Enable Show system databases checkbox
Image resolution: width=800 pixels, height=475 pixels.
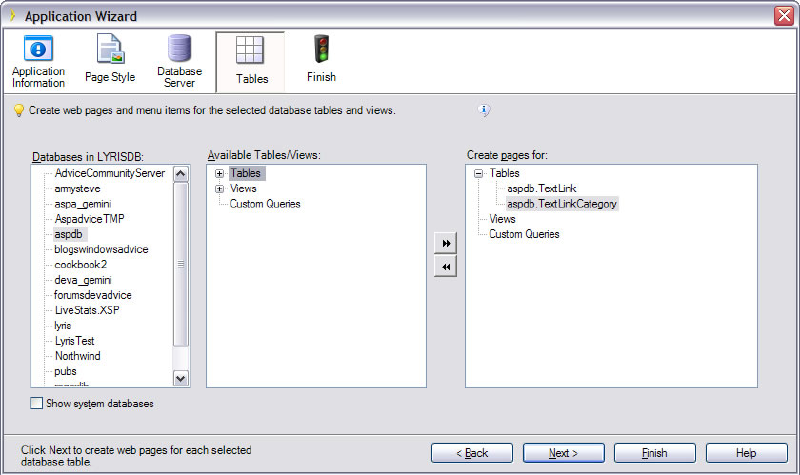36,403
